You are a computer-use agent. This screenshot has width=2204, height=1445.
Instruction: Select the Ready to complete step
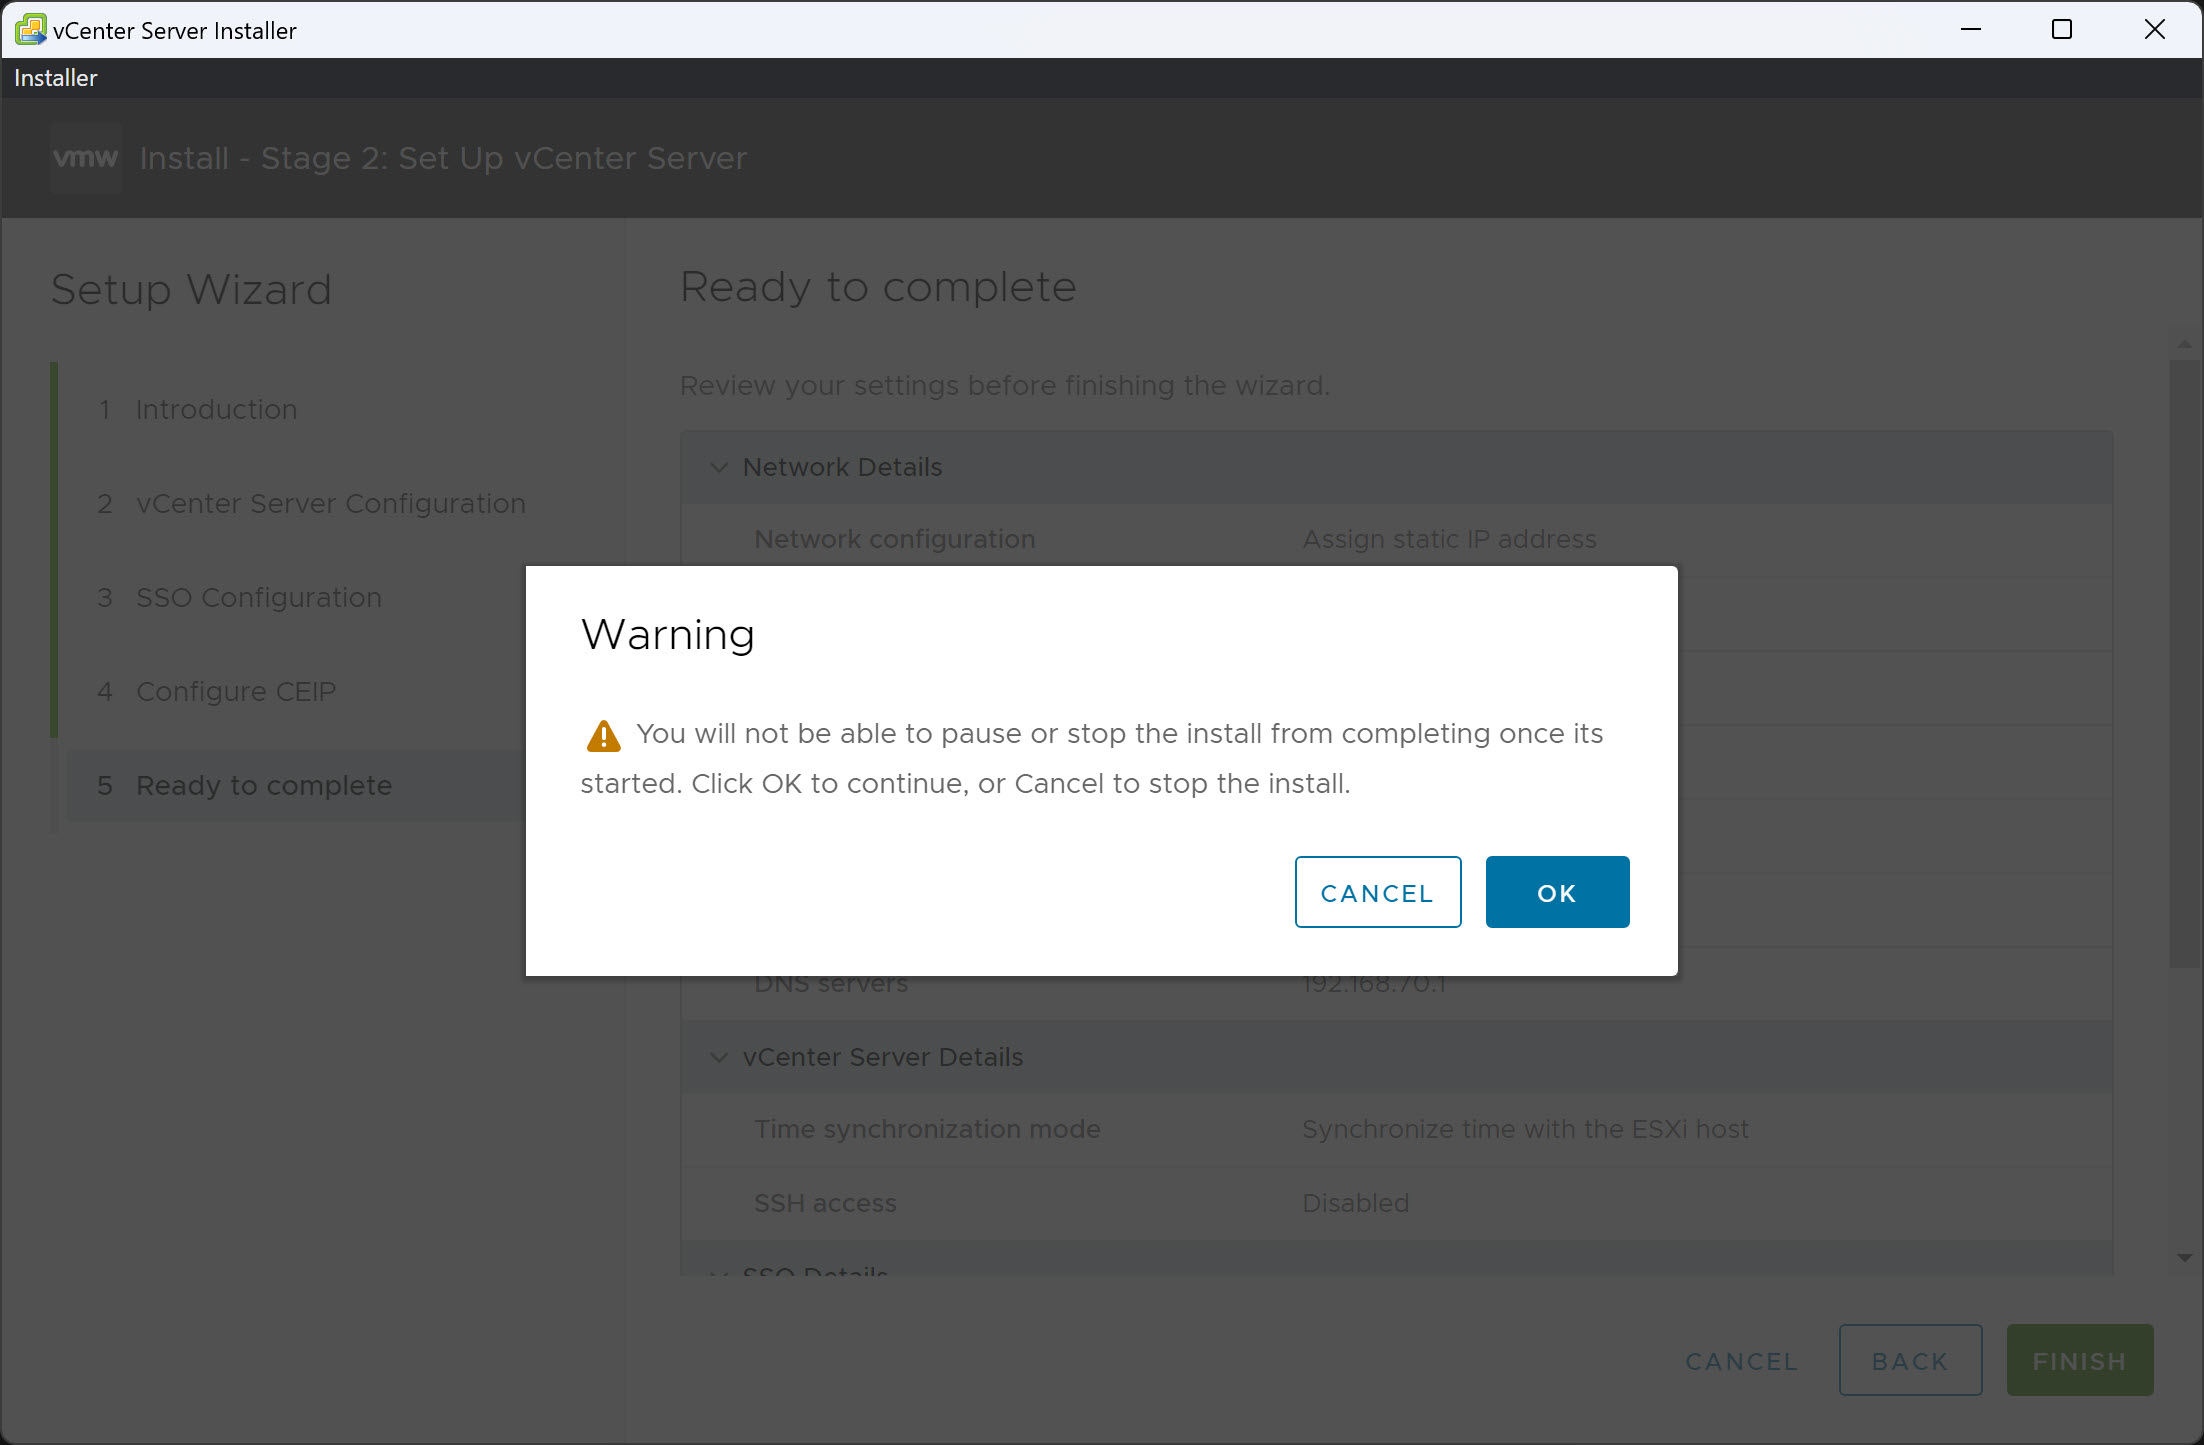click(263, 786)
